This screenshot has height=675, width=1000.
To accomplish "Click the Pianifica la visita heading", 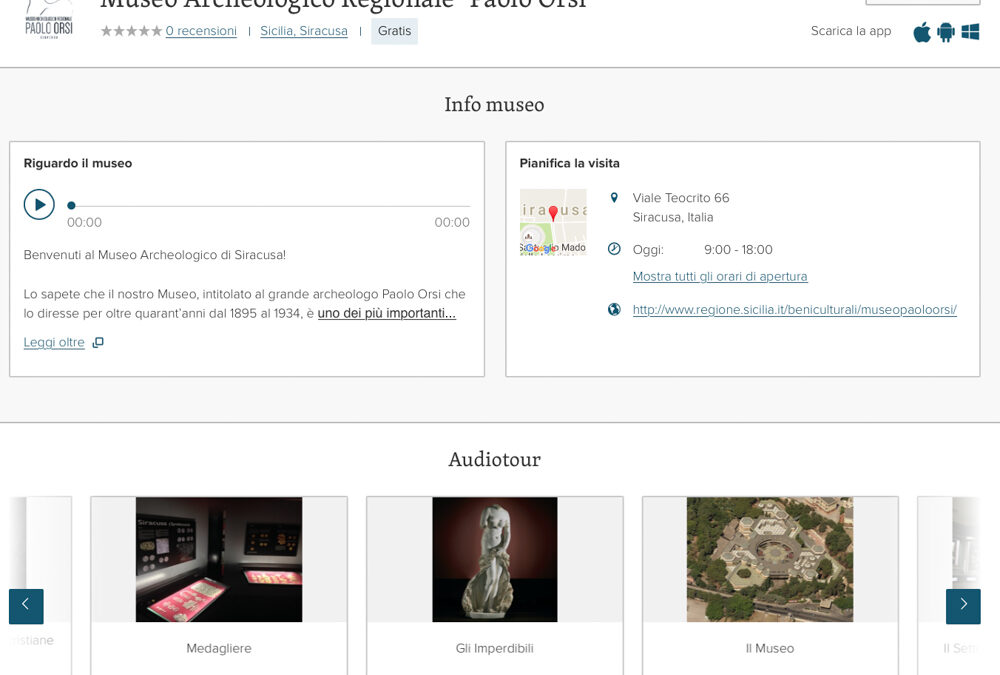I will click(x=570, y=163).
